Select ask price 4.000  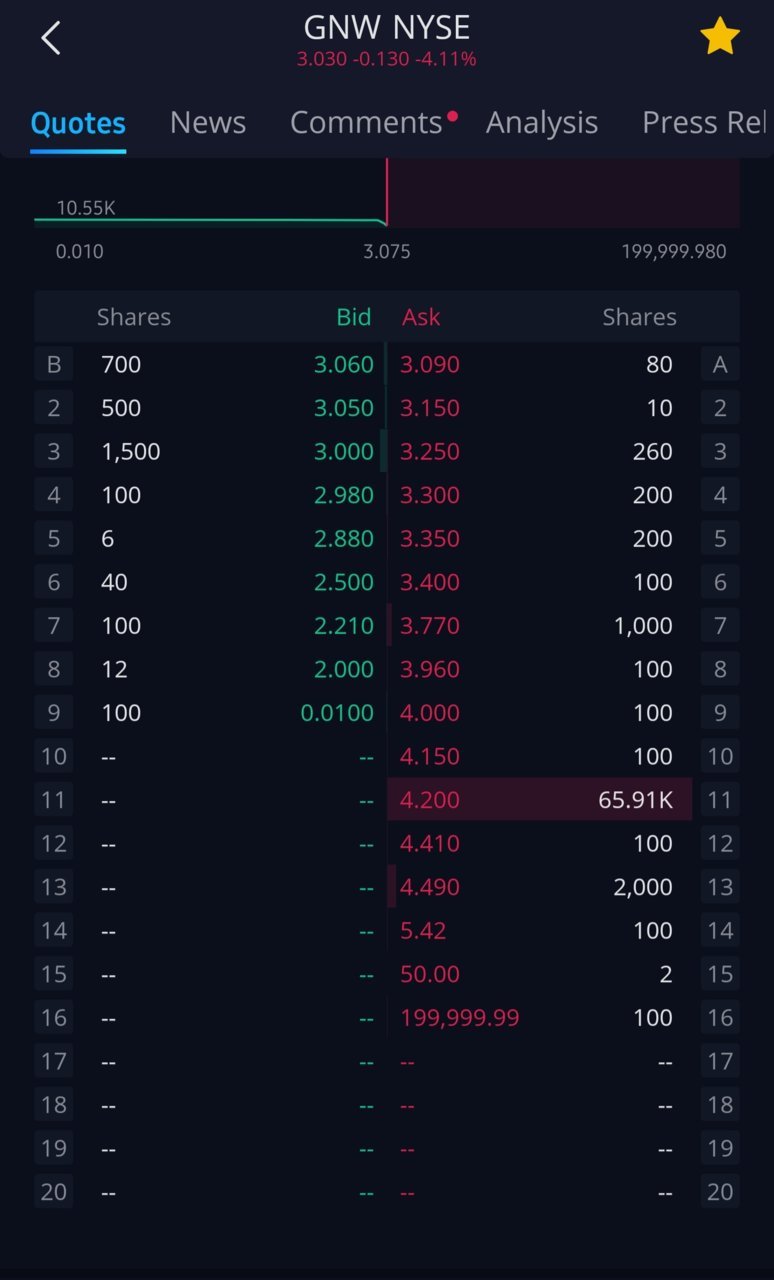coord(430,713)
